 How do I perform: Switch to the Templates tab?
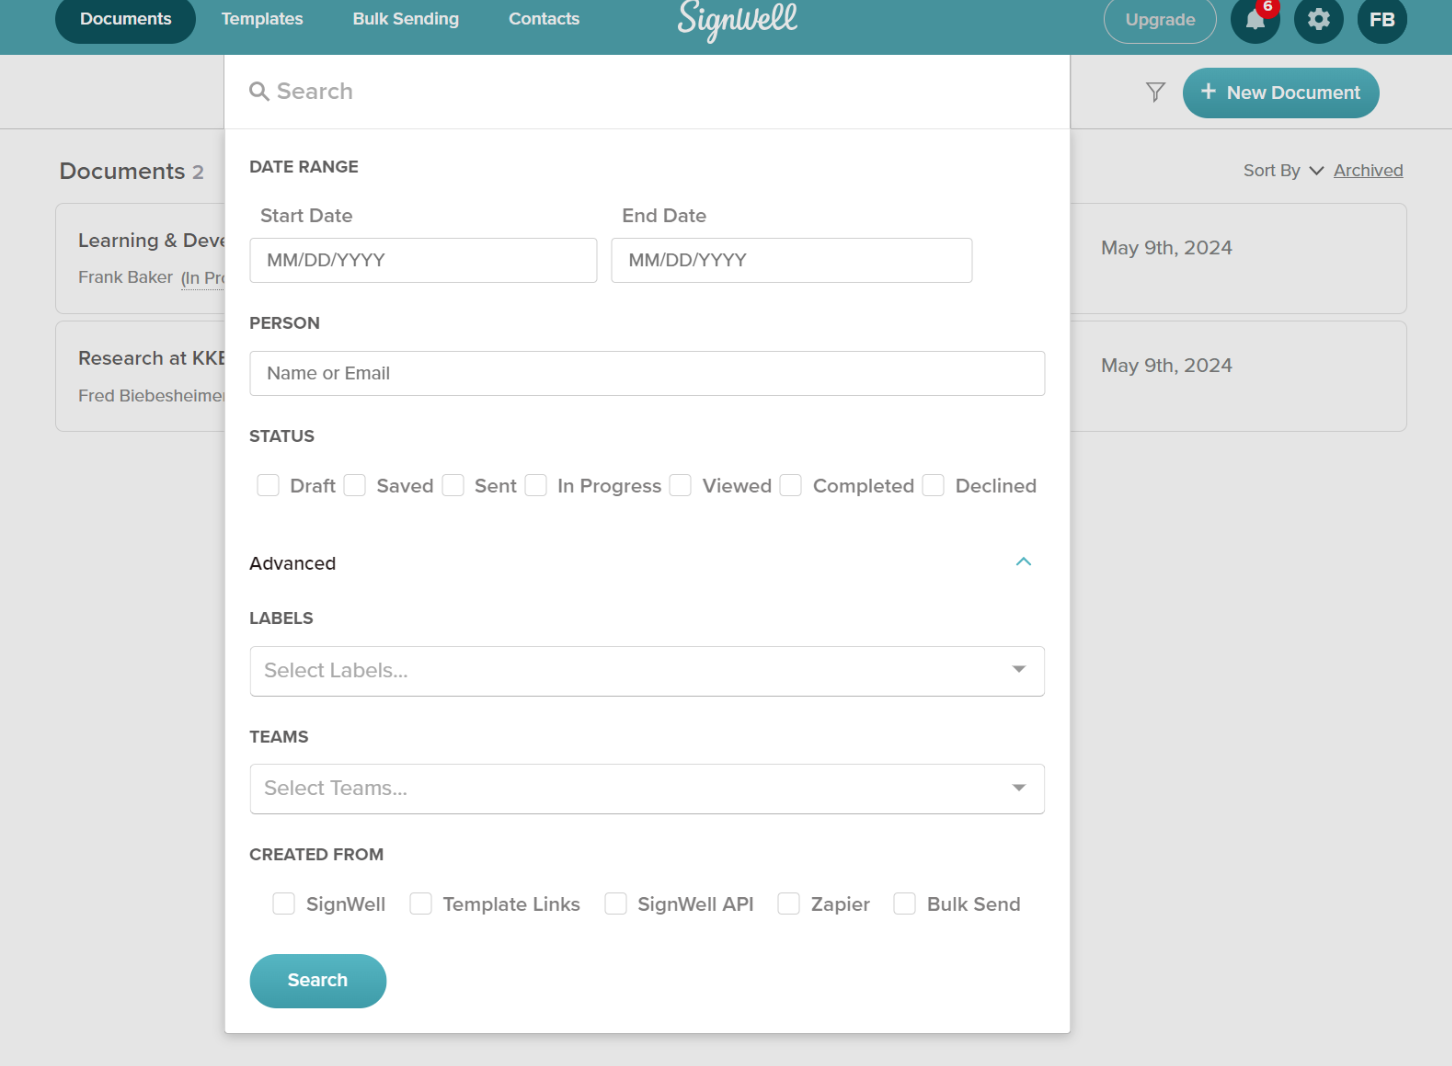click(x=262, y=18)
